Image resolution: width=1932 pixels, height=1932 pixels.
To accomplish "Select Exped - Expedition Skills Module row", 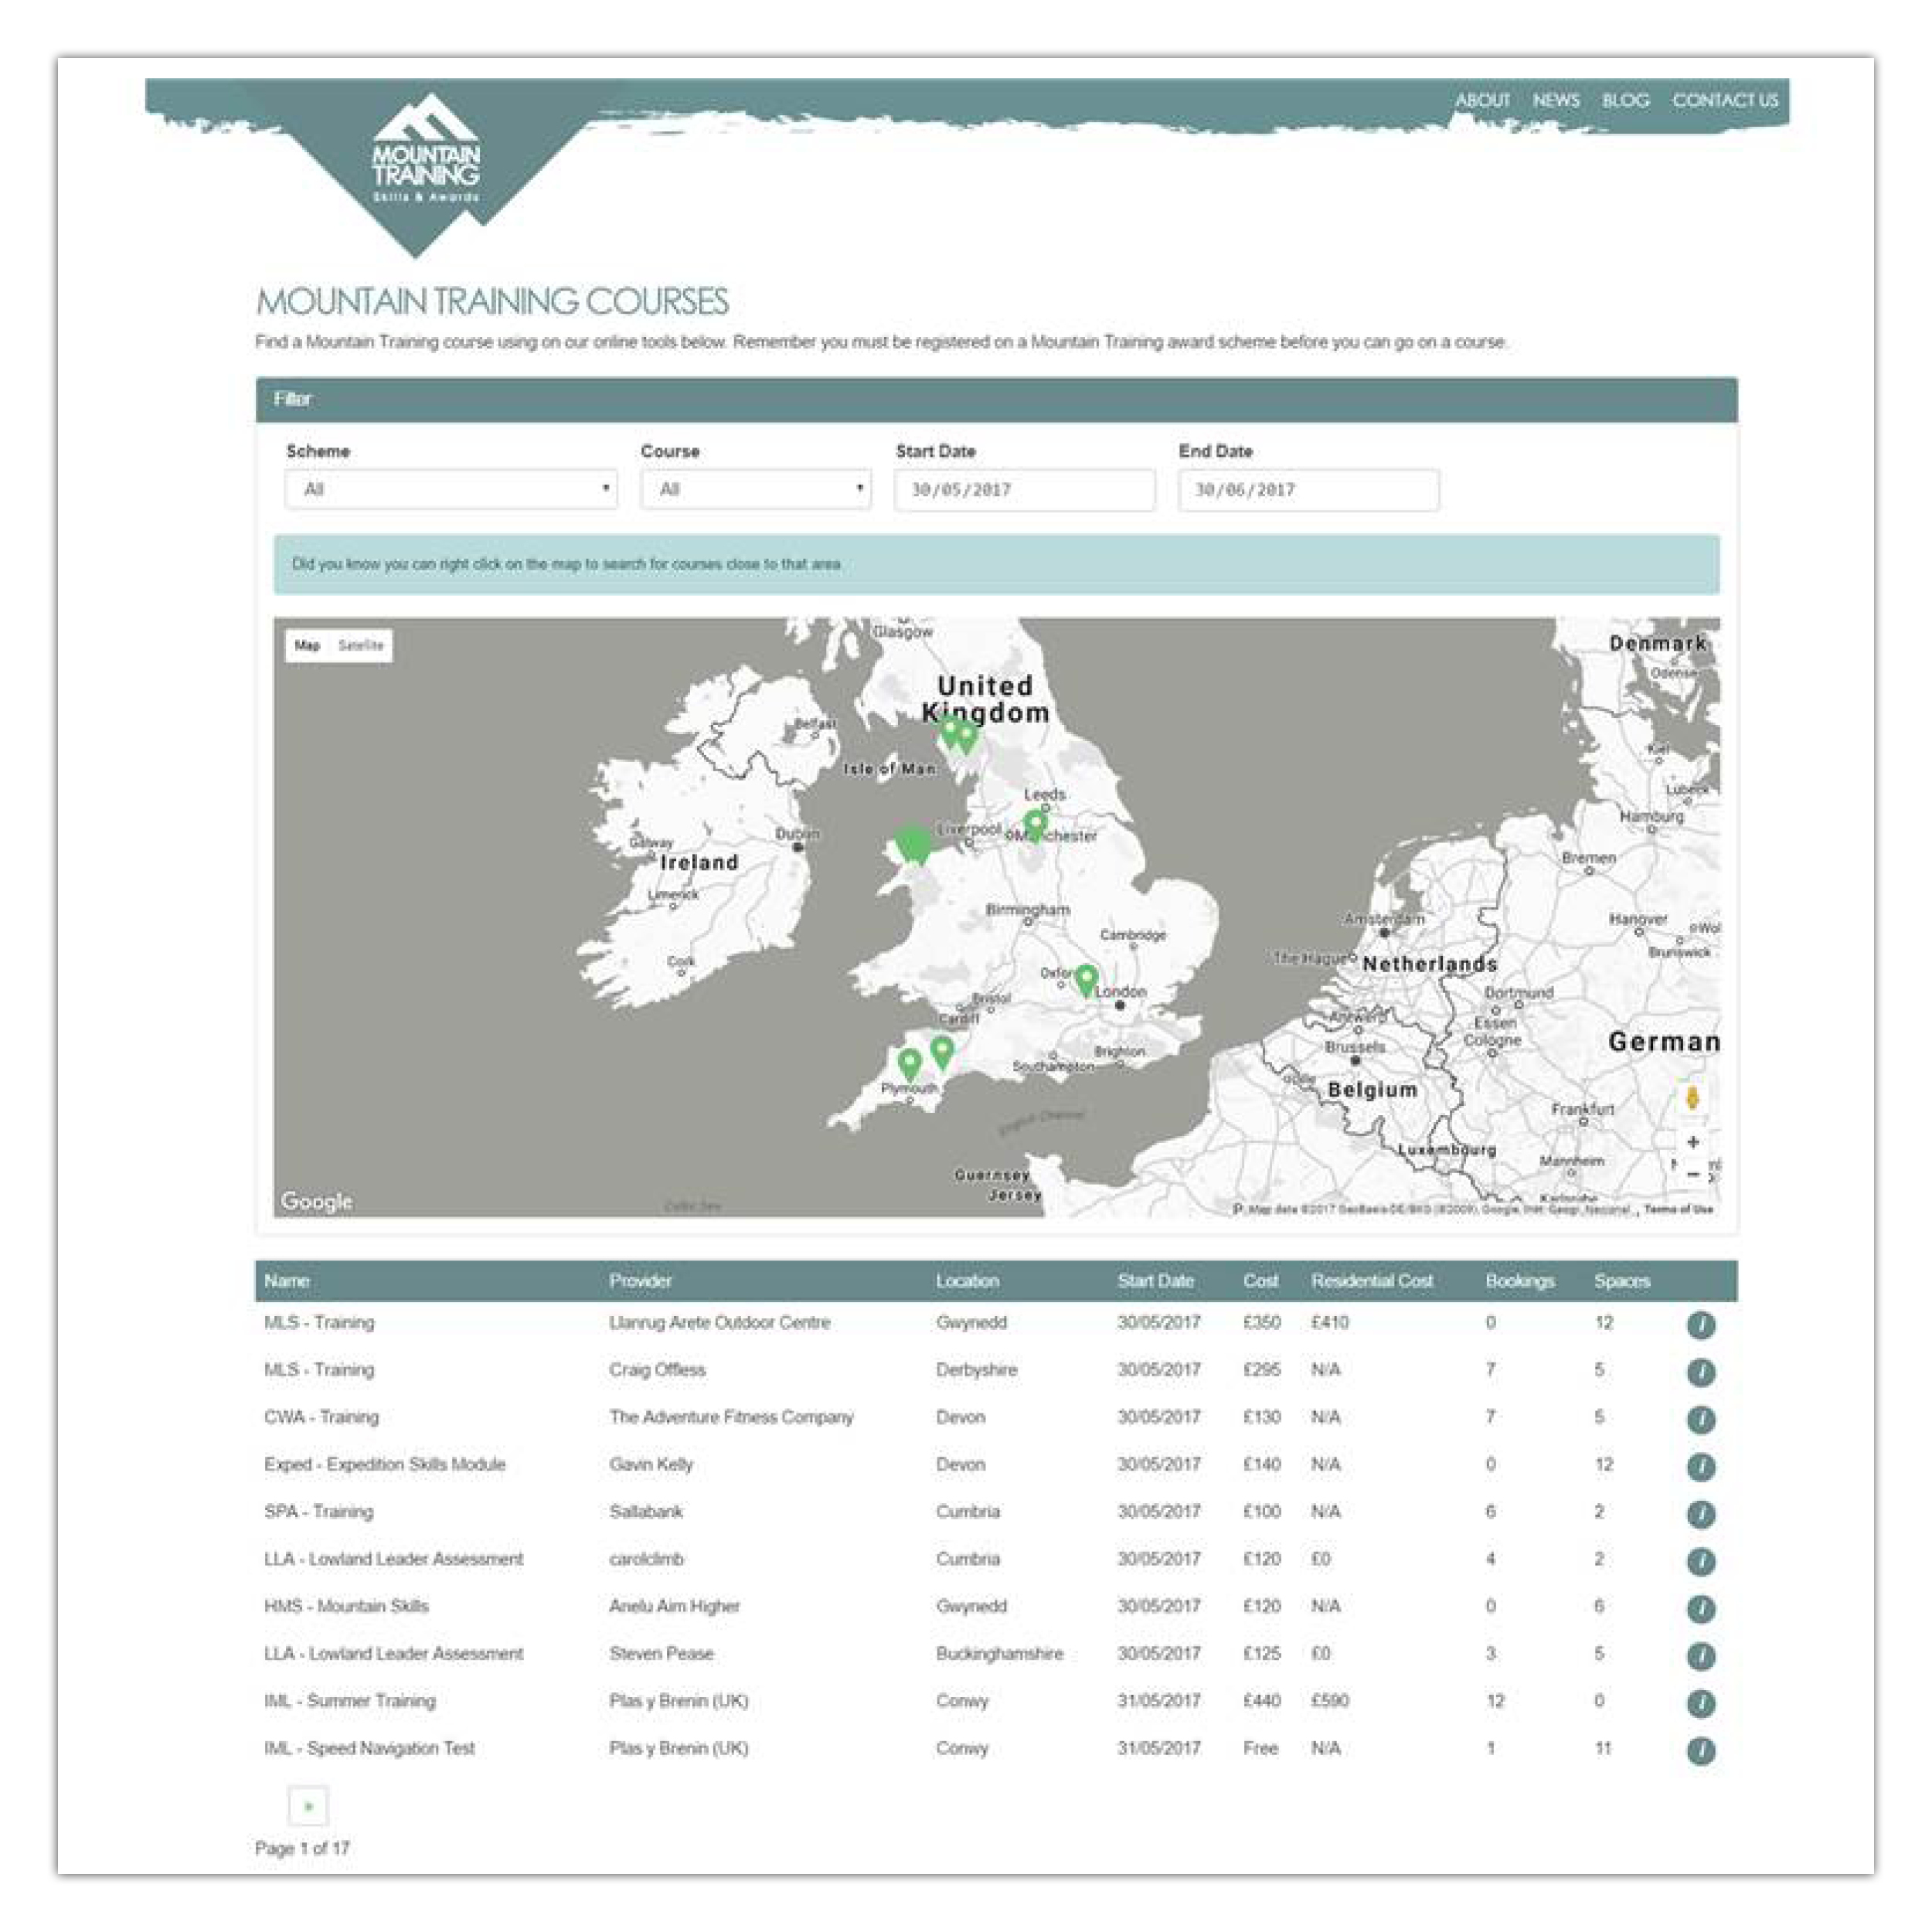I will pyautogui.click(x=385, y=1464).
